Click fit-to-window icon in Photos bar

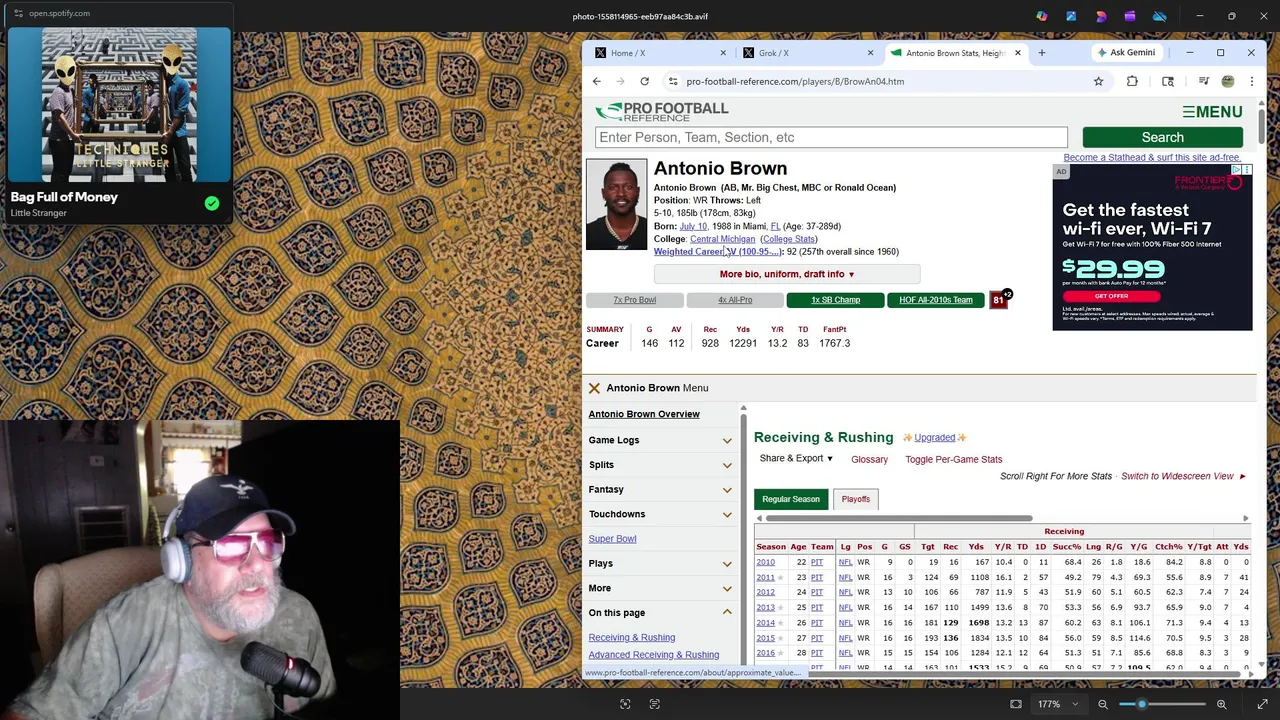pos(1016,704)
